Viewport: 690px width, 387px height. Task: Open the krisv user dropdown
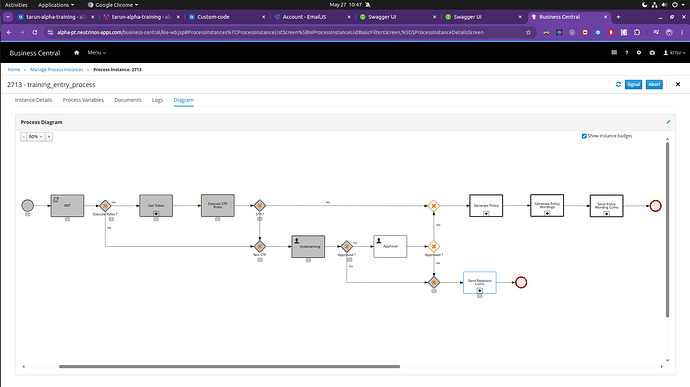pos(674,53)
